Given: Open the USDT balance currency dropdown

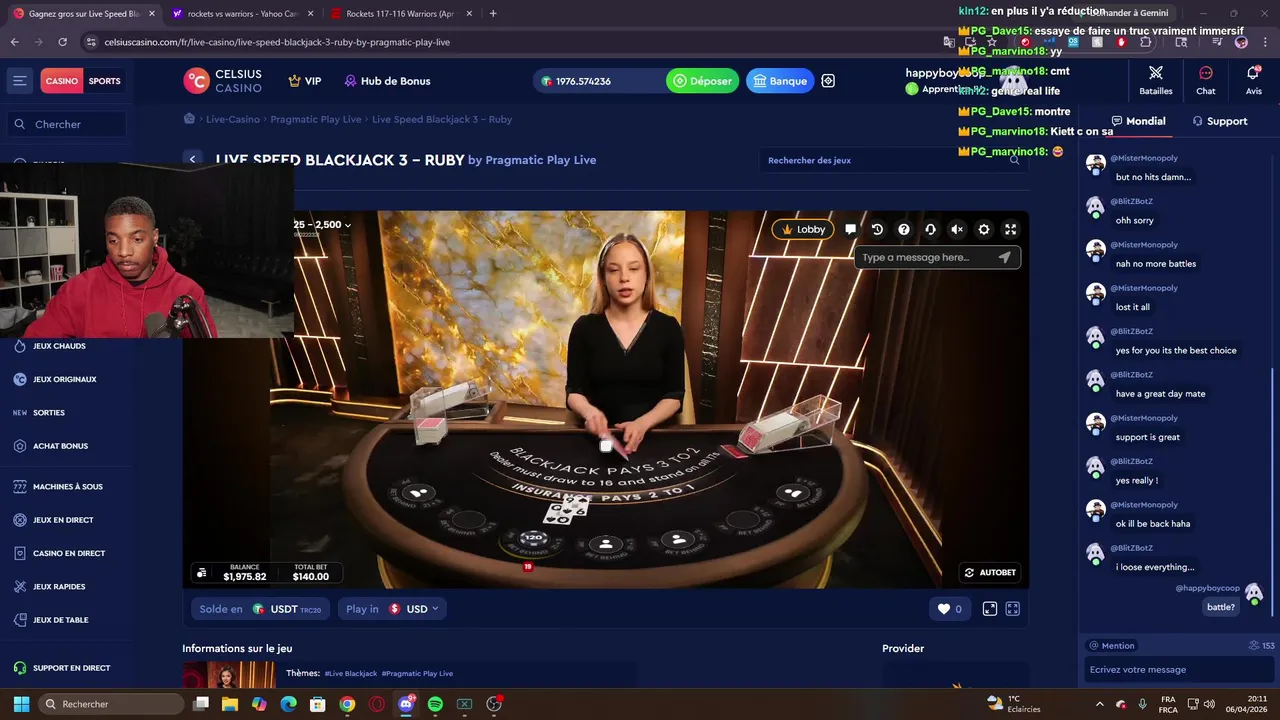Looking at the screenshot, I should tap(260, 609).
